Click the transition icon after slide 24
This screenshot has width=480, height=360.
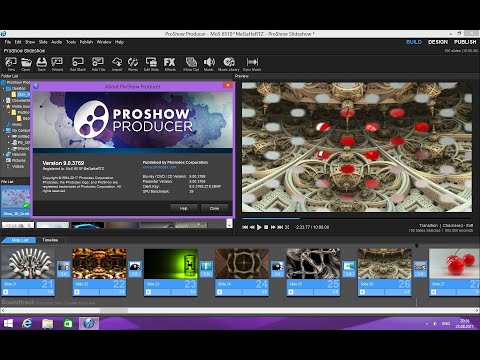point(277,269)
